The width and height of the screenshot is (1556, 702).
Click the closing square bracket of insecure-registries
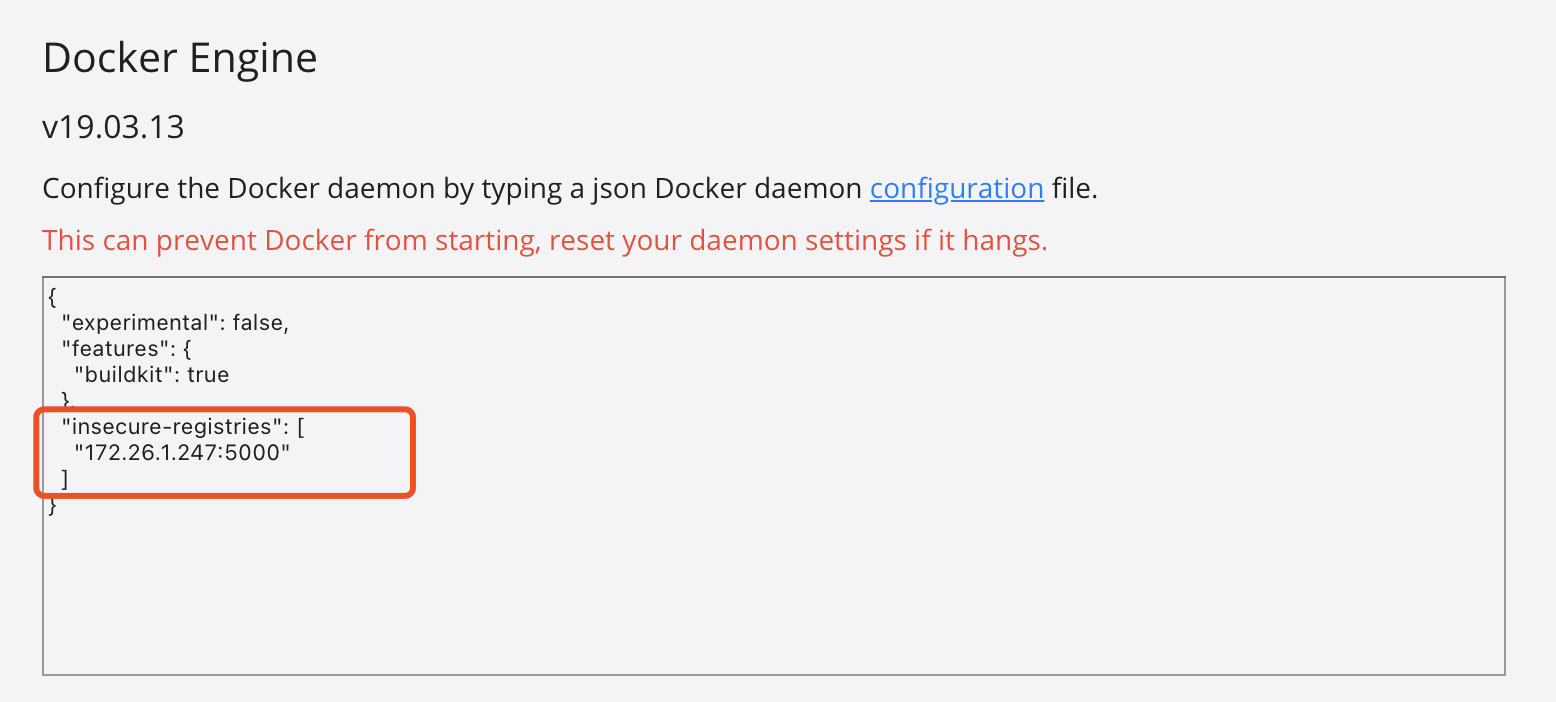(65, 480)
